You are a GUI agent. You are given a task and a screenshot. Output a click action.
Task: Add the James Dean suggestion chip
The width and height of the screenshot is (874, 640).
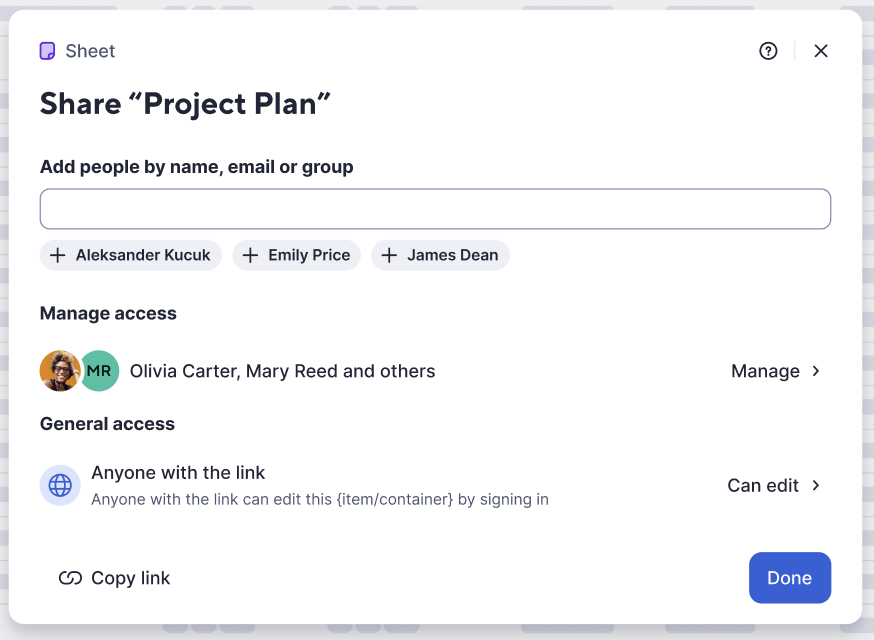[x=440, y=255]
